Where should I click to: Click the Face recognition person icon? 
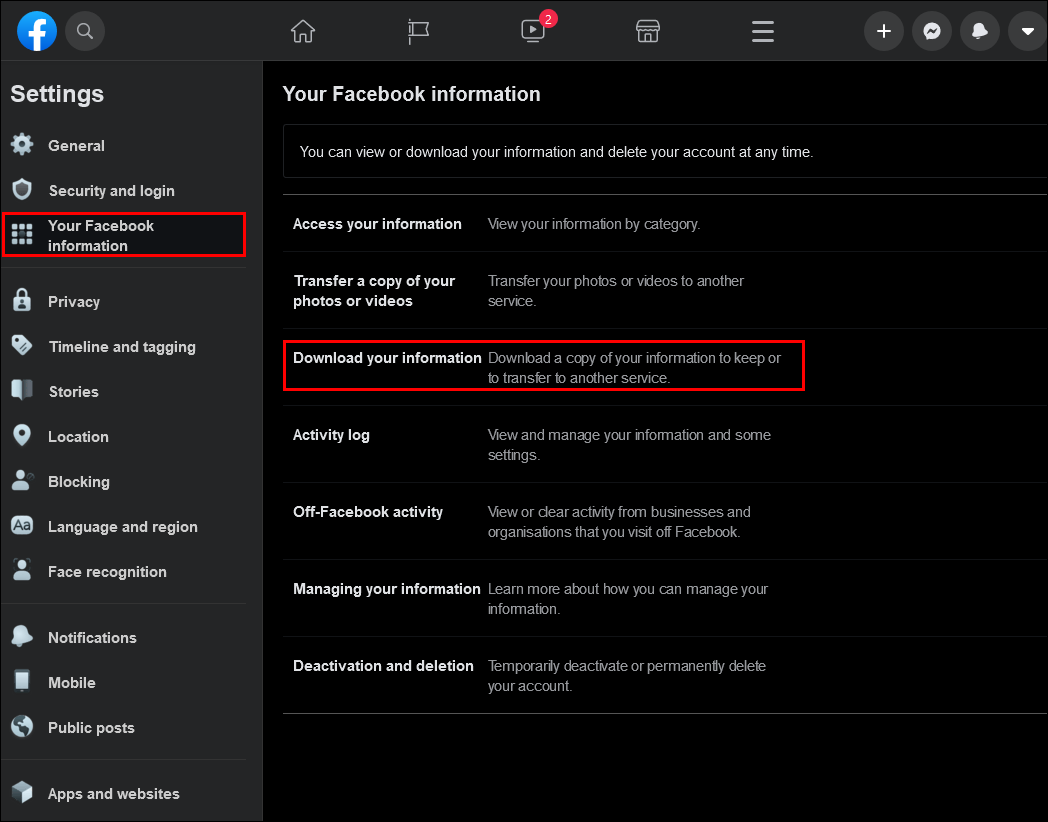click(22, 570)
